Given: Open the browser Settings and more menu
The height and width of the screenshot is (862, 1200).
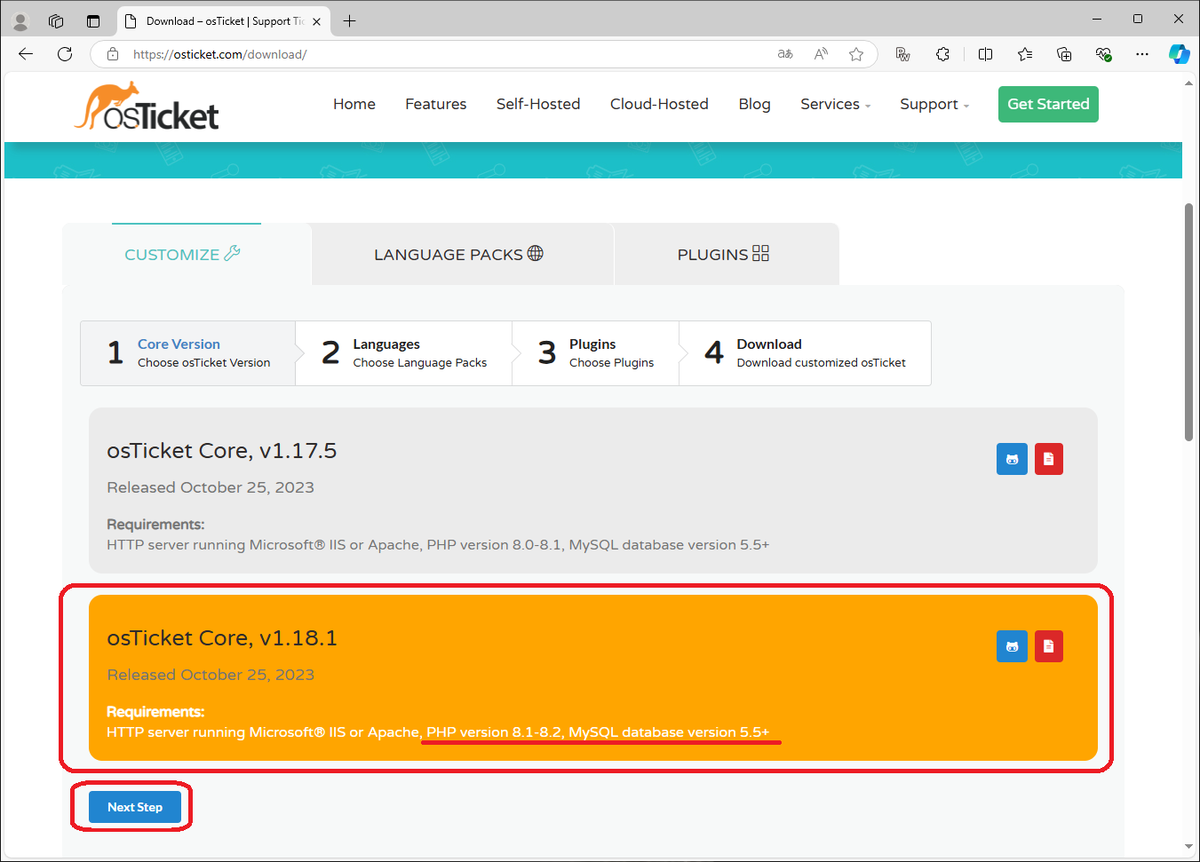Looking at the screenshot, I should click(x=1142, y=54).
